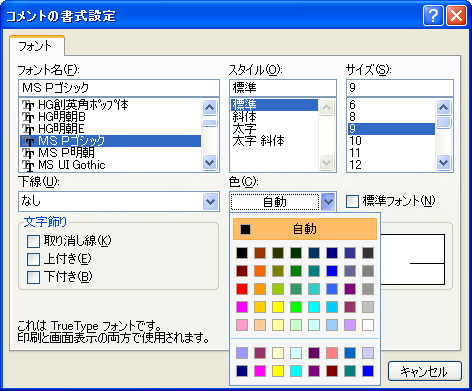Enable the 取り消し線 checkbox
The image size is (472, 391).
coord(33,241)
